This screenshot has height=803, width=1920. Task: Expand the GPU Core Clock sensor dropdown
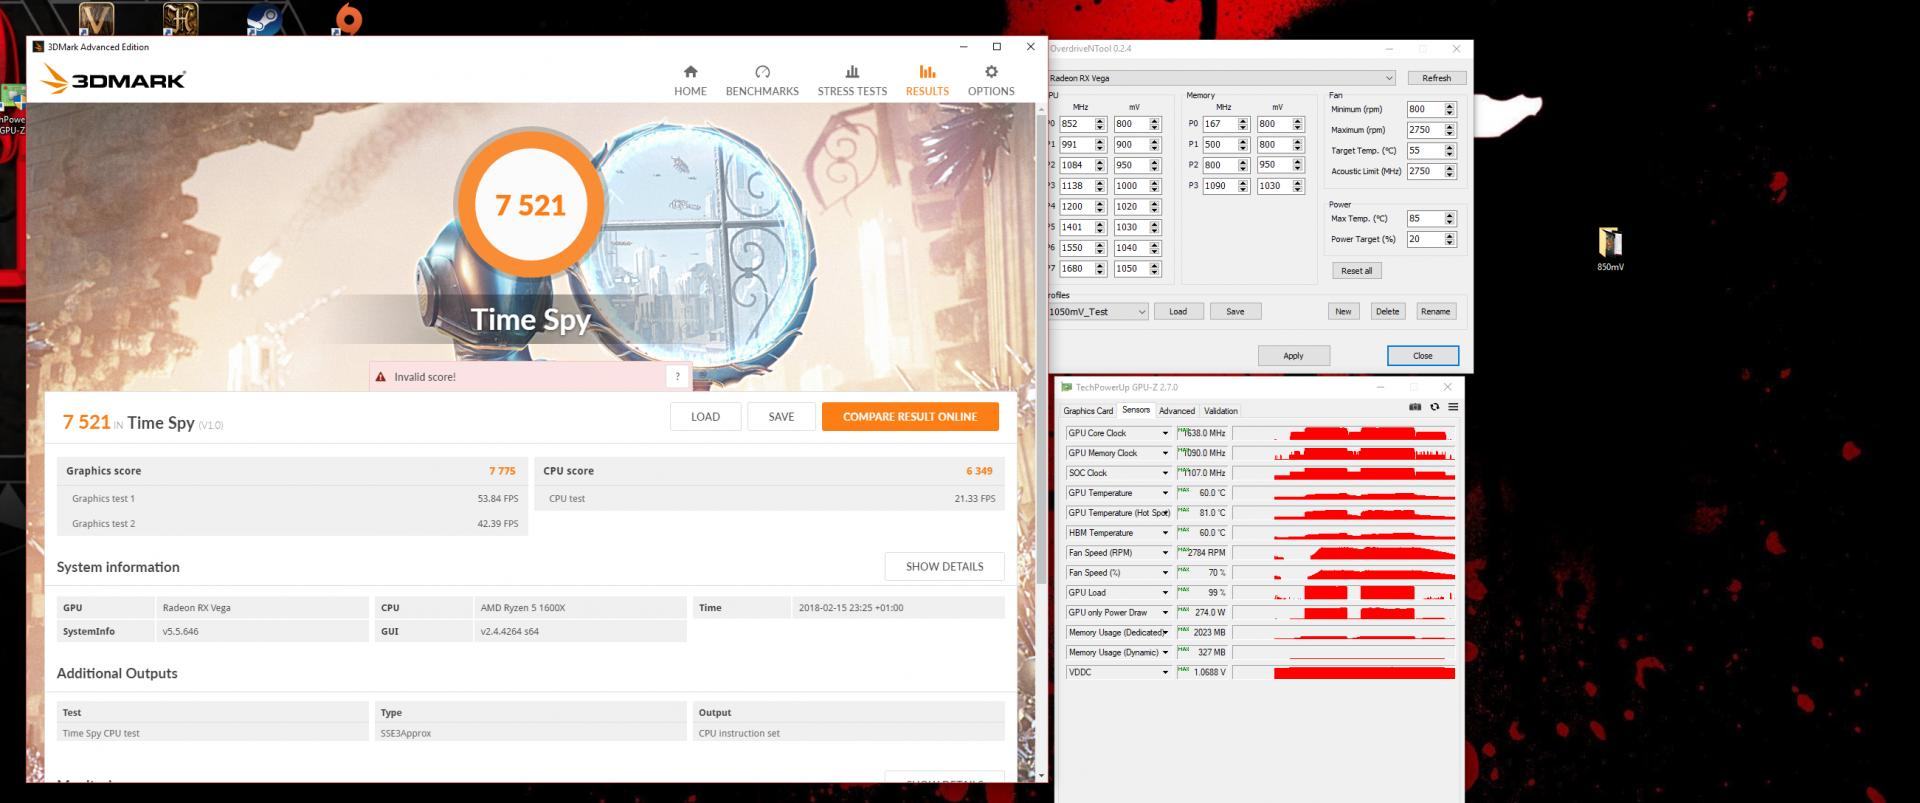click(x=1164, y=433)
